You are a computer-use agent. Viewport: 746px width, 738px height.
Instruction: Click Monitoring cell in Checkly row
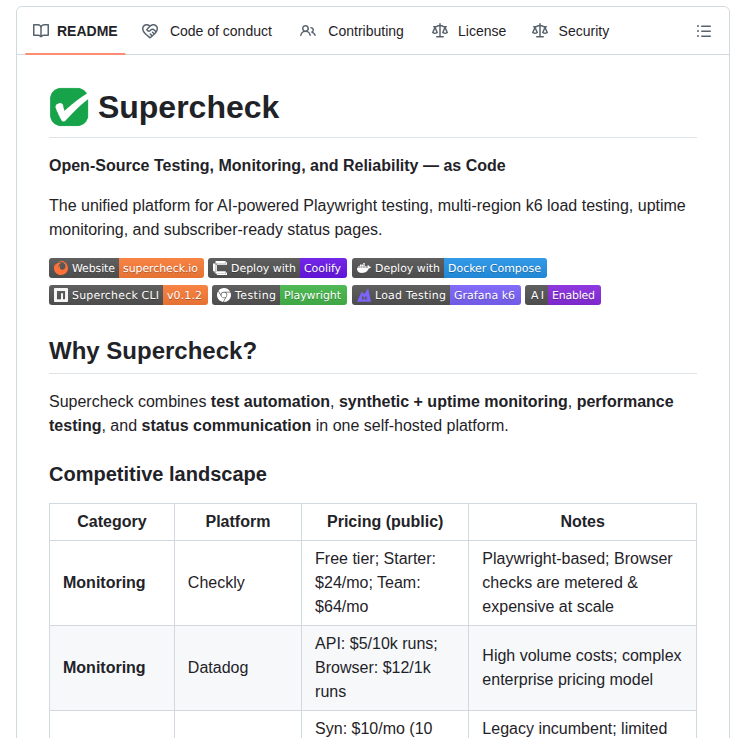[112, 582]
